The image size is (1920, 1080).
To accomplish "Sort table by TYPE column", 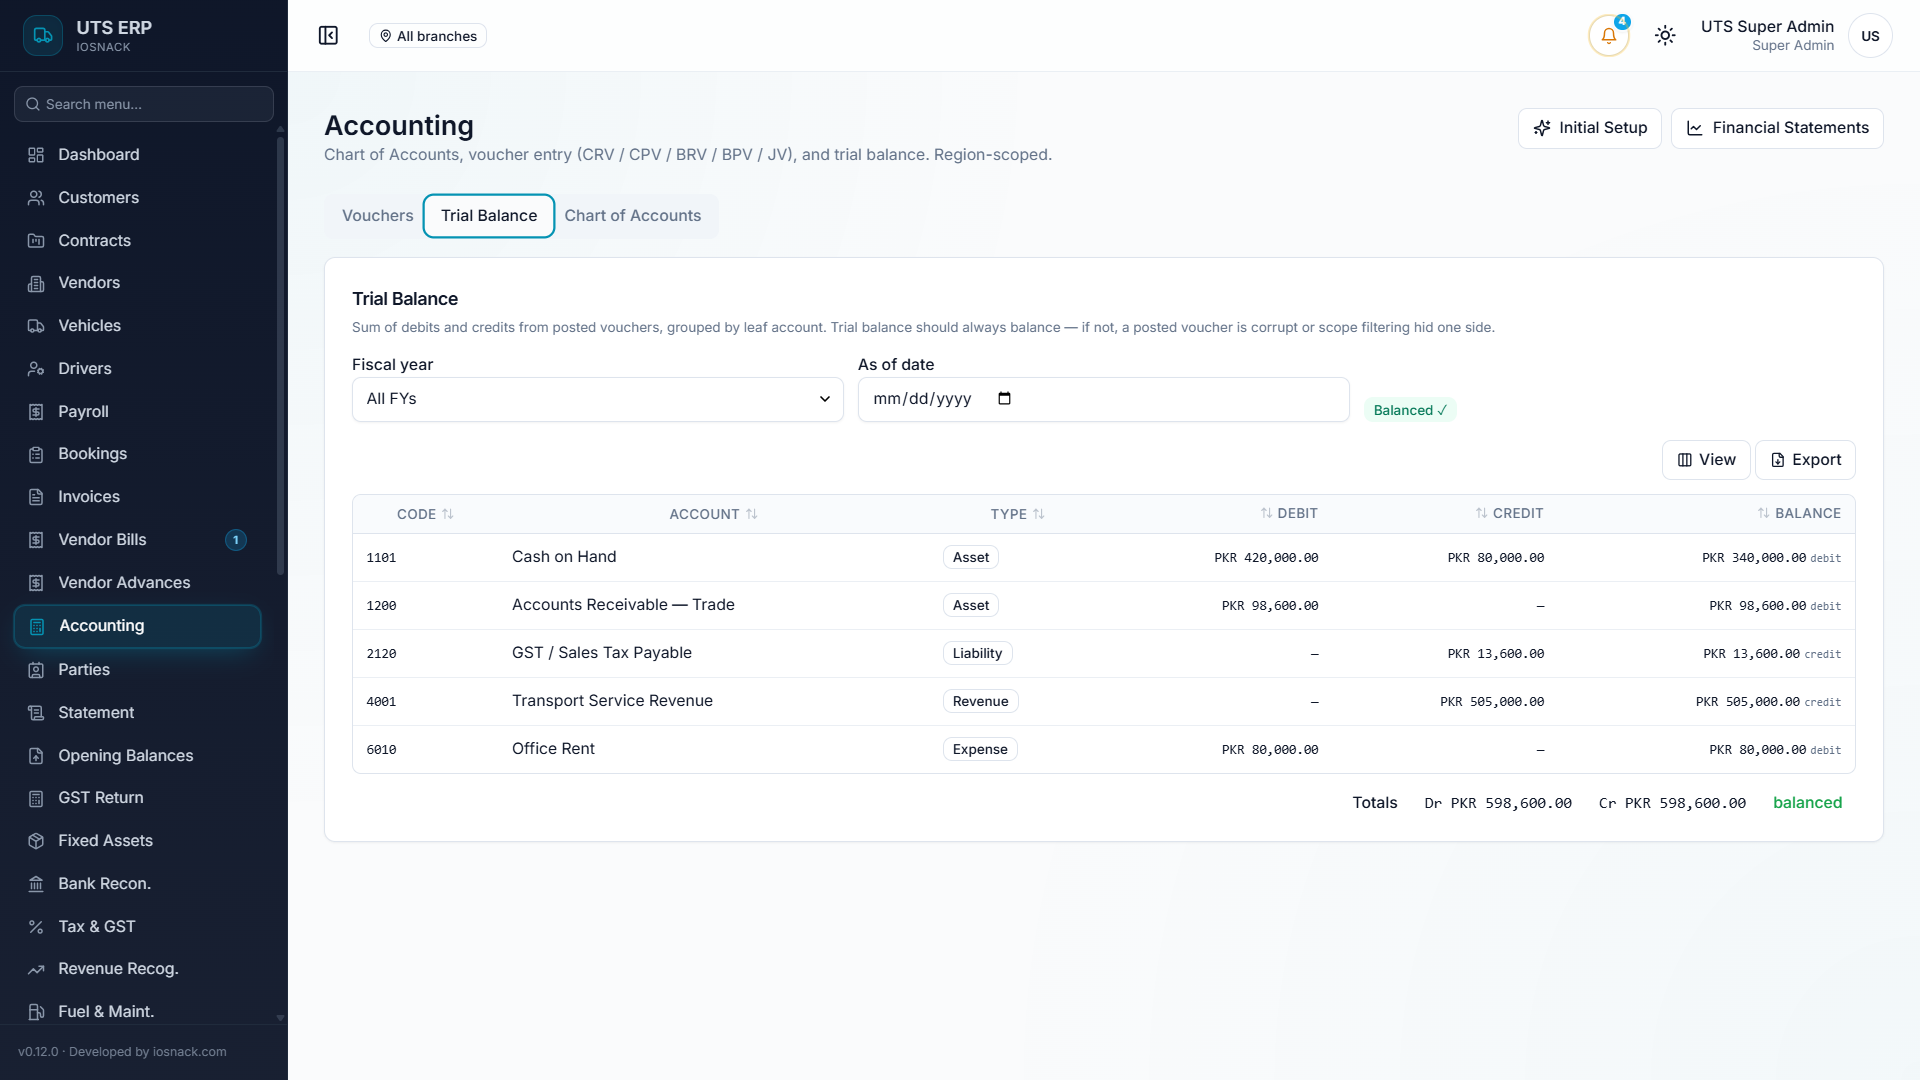I will coord(1017,514).
